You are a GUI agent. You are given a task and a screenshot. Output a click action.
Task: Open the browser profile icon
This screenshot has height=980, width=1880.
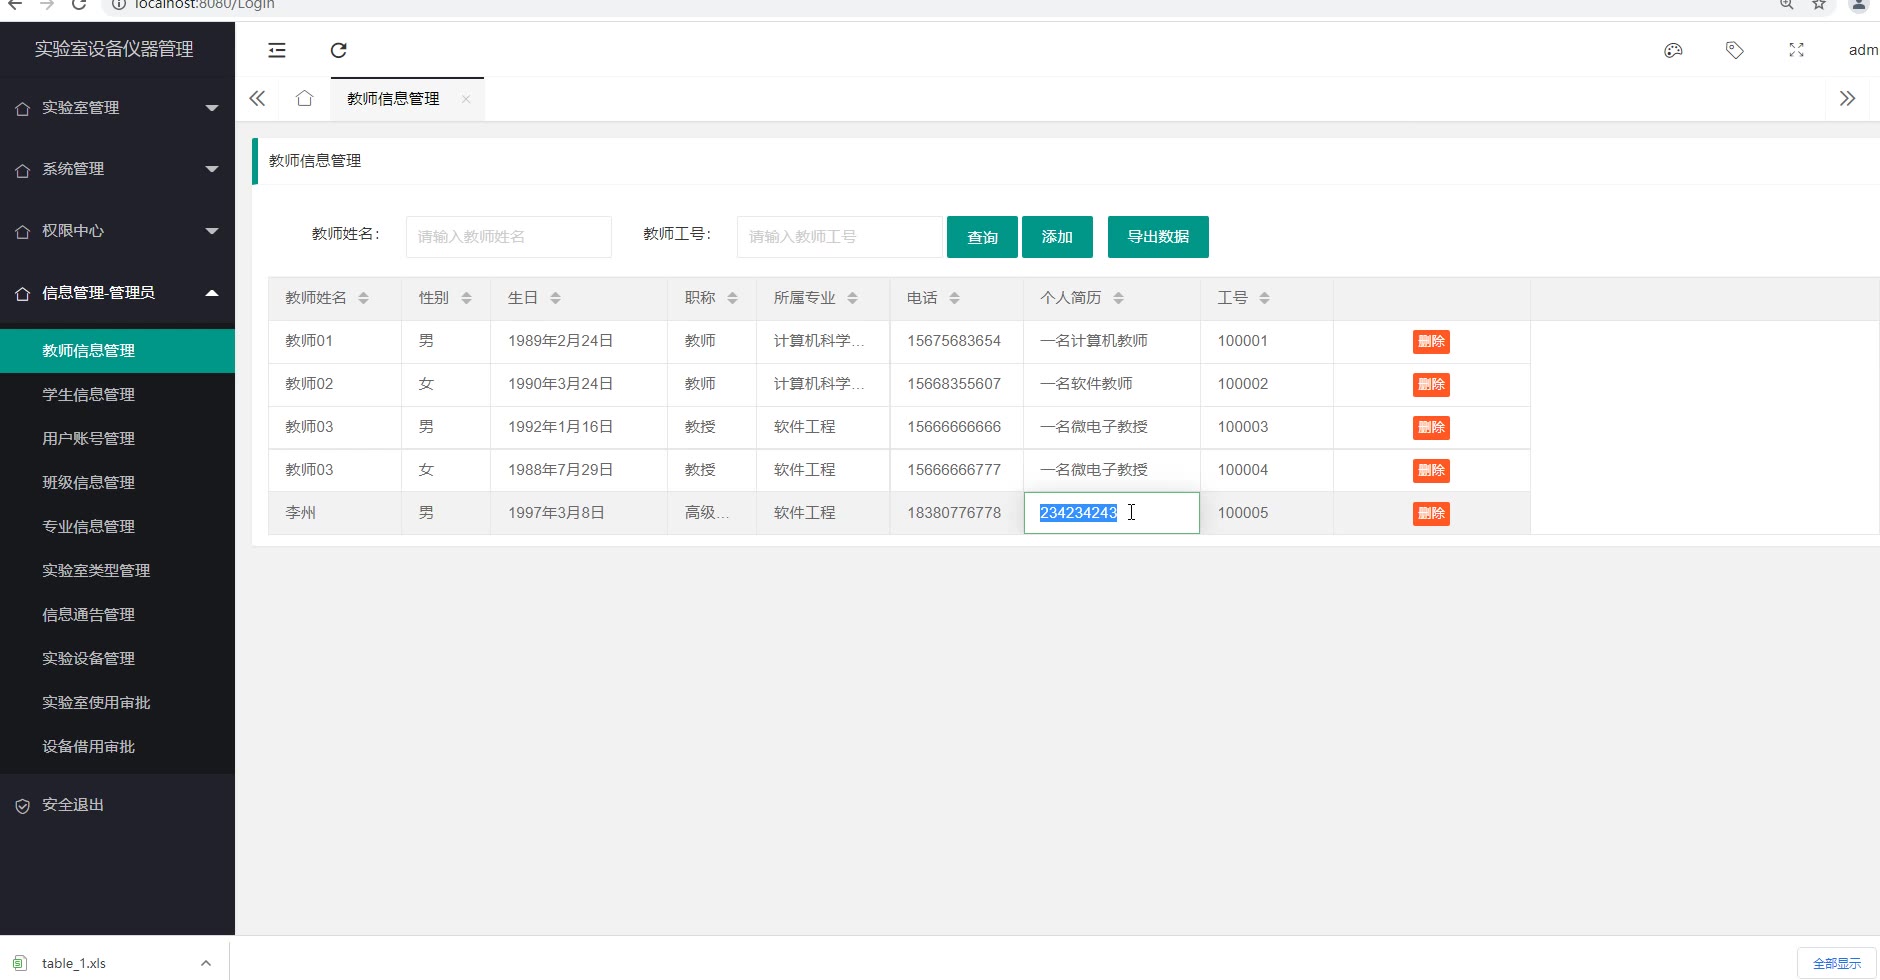[x=1859, y=5]
